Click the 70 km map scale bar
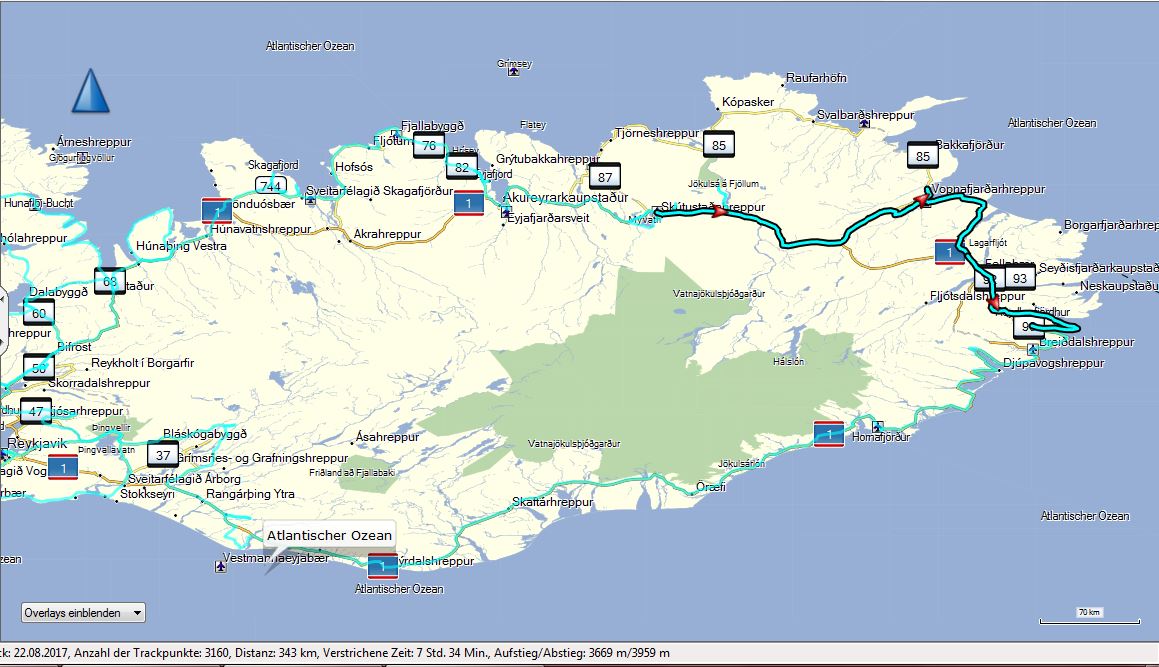 coord(1087,617)
